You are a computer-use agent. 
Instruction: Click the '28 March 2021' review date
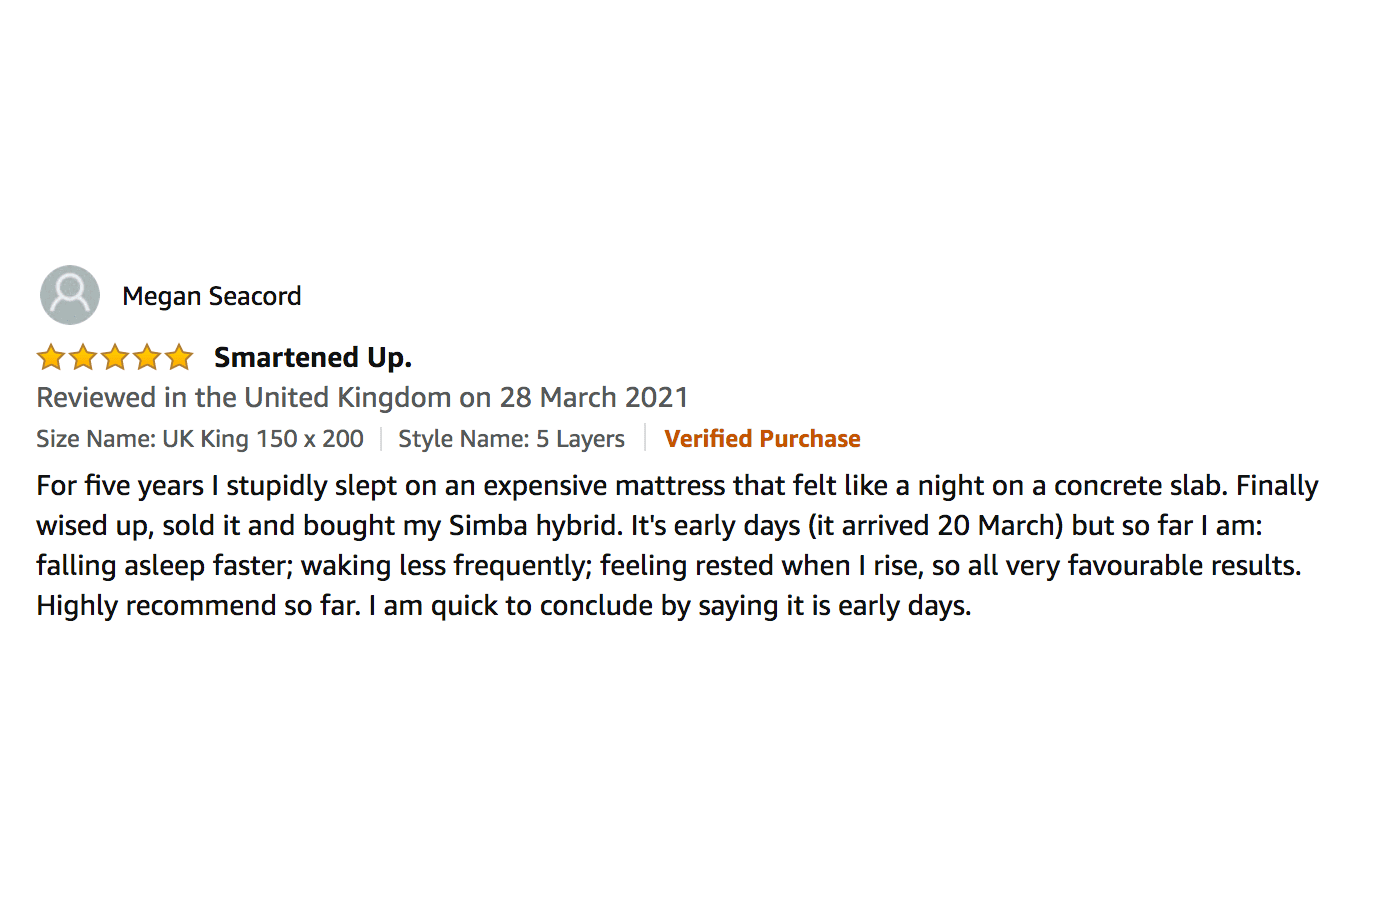pyautogui.click(x=594, y=398)
